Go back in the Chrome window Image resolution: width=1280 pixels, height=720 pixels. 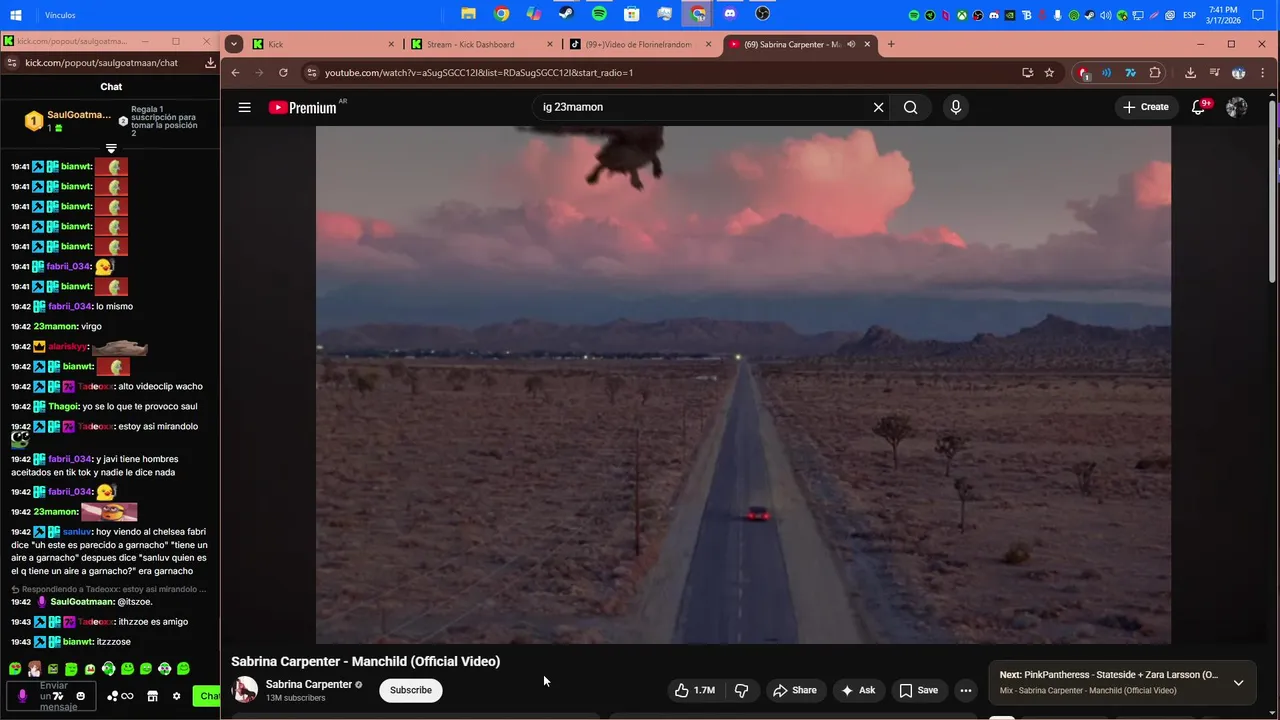pos(235,72)
